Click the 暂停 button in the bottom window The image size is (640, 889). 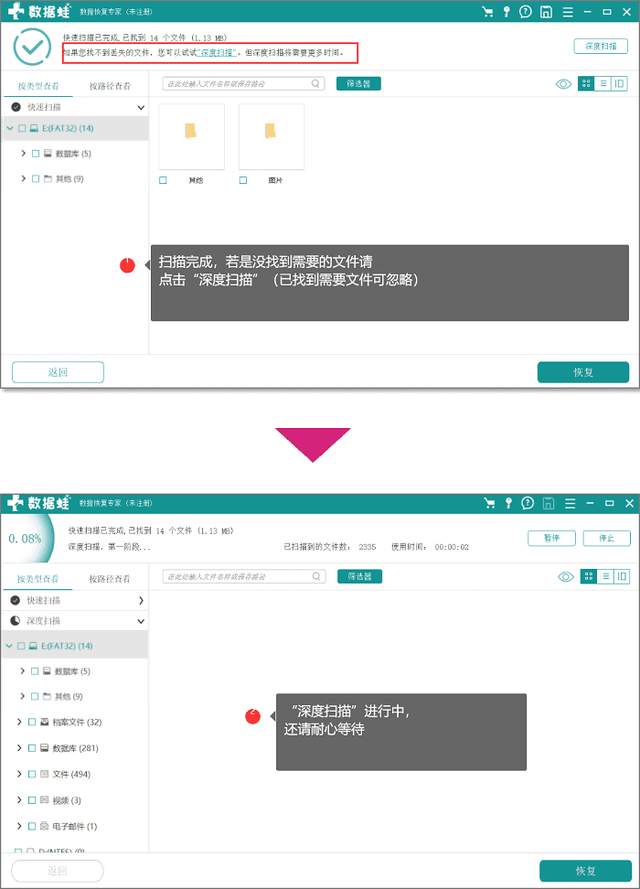click(551, 538)
